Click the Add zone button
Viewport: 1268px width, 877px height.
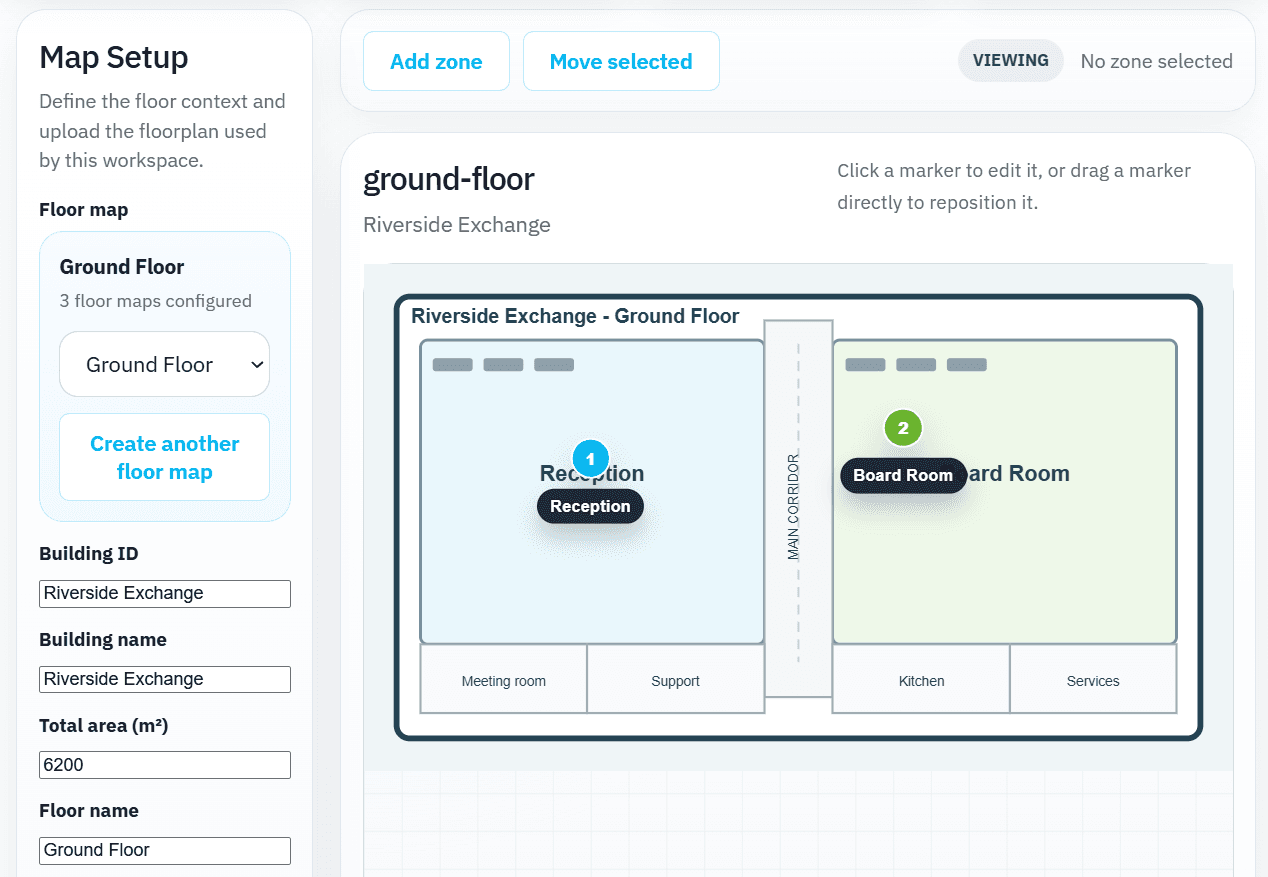pyautogui.click(x=436, y=61)
